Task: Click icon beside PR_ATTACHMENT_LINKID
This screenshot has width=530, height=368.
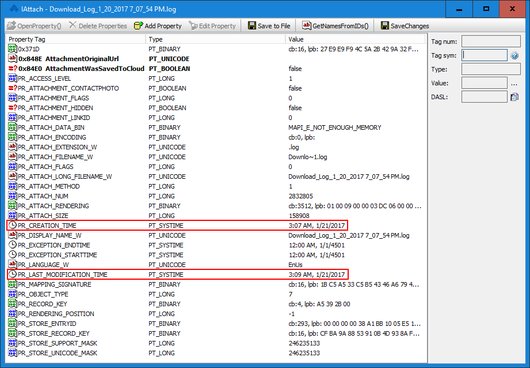Action: (12, 118)
